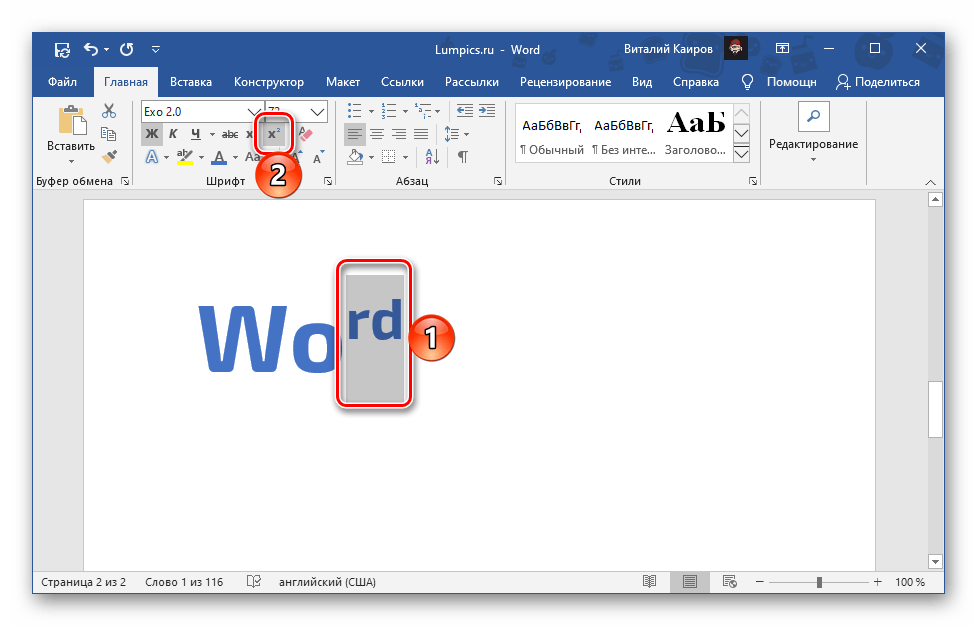Apply the Заголово... heading style
The height and width of the screenshot is (626, 977).
pos(695,134)
